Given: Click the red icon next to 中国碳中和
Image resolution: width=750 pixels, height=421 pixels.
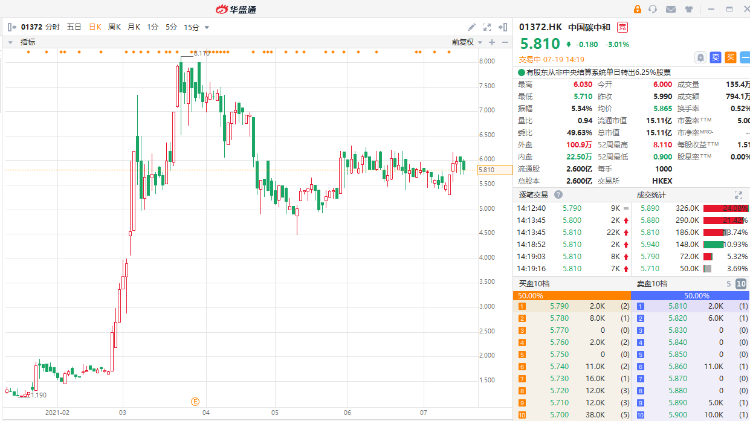Looking at the screenshot, I should tap(622, 27).
